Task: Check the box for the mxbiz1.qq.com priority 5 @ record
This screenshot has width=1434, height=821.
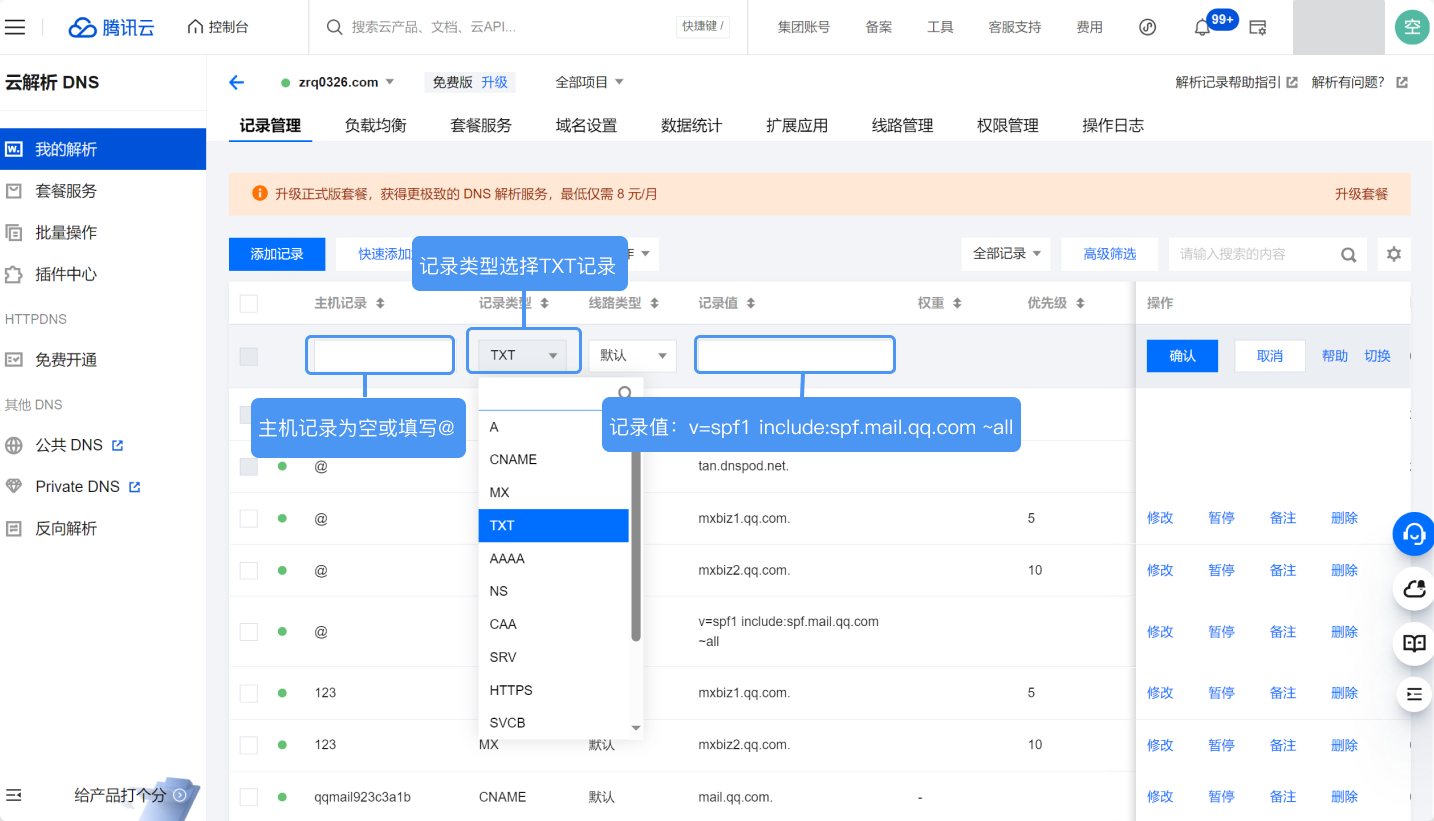Action: 249,518
